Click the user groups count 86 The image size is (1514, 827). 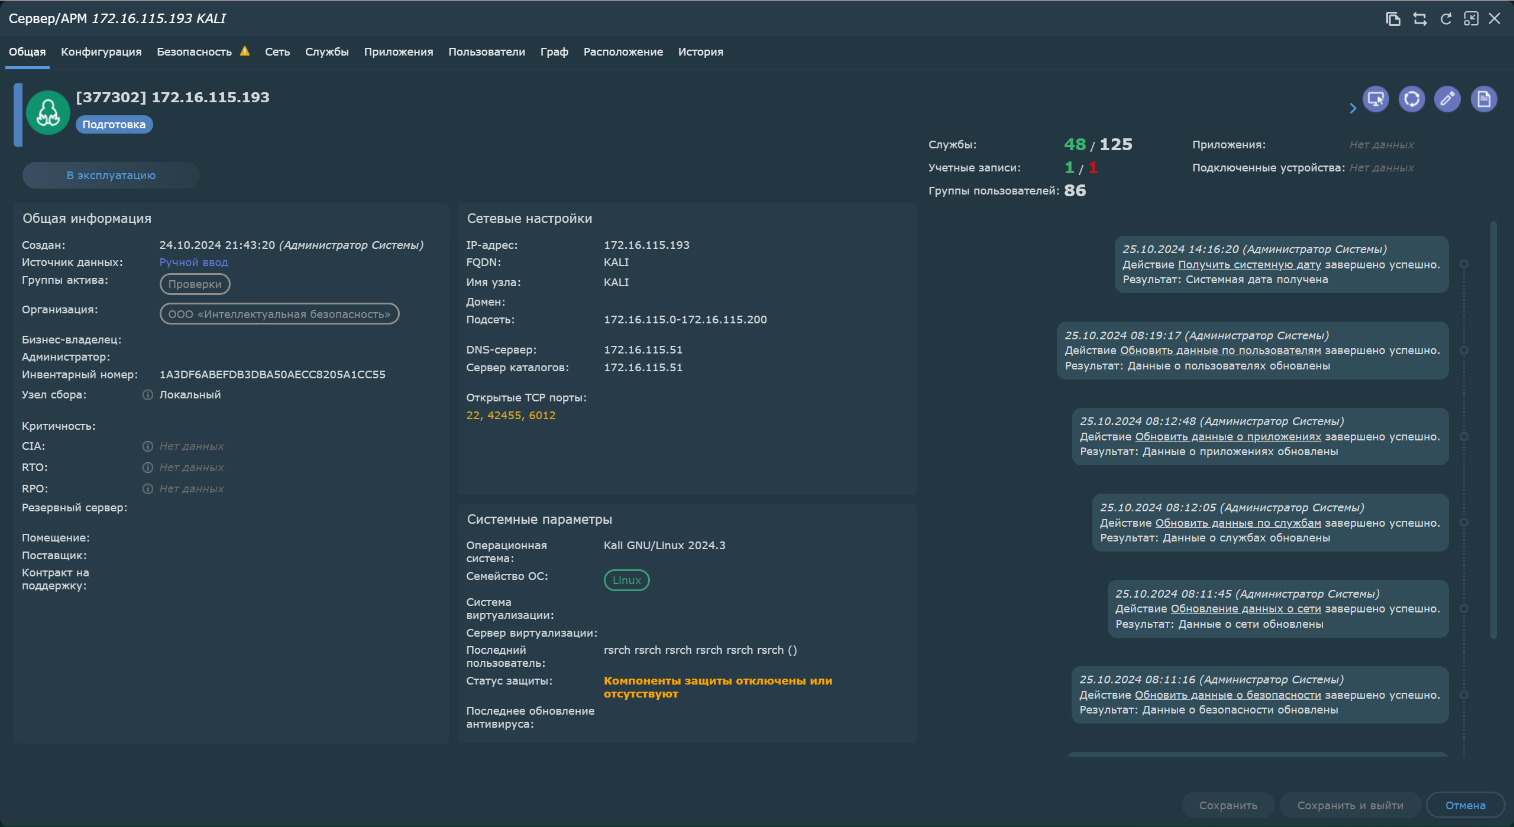(1075, 190)
